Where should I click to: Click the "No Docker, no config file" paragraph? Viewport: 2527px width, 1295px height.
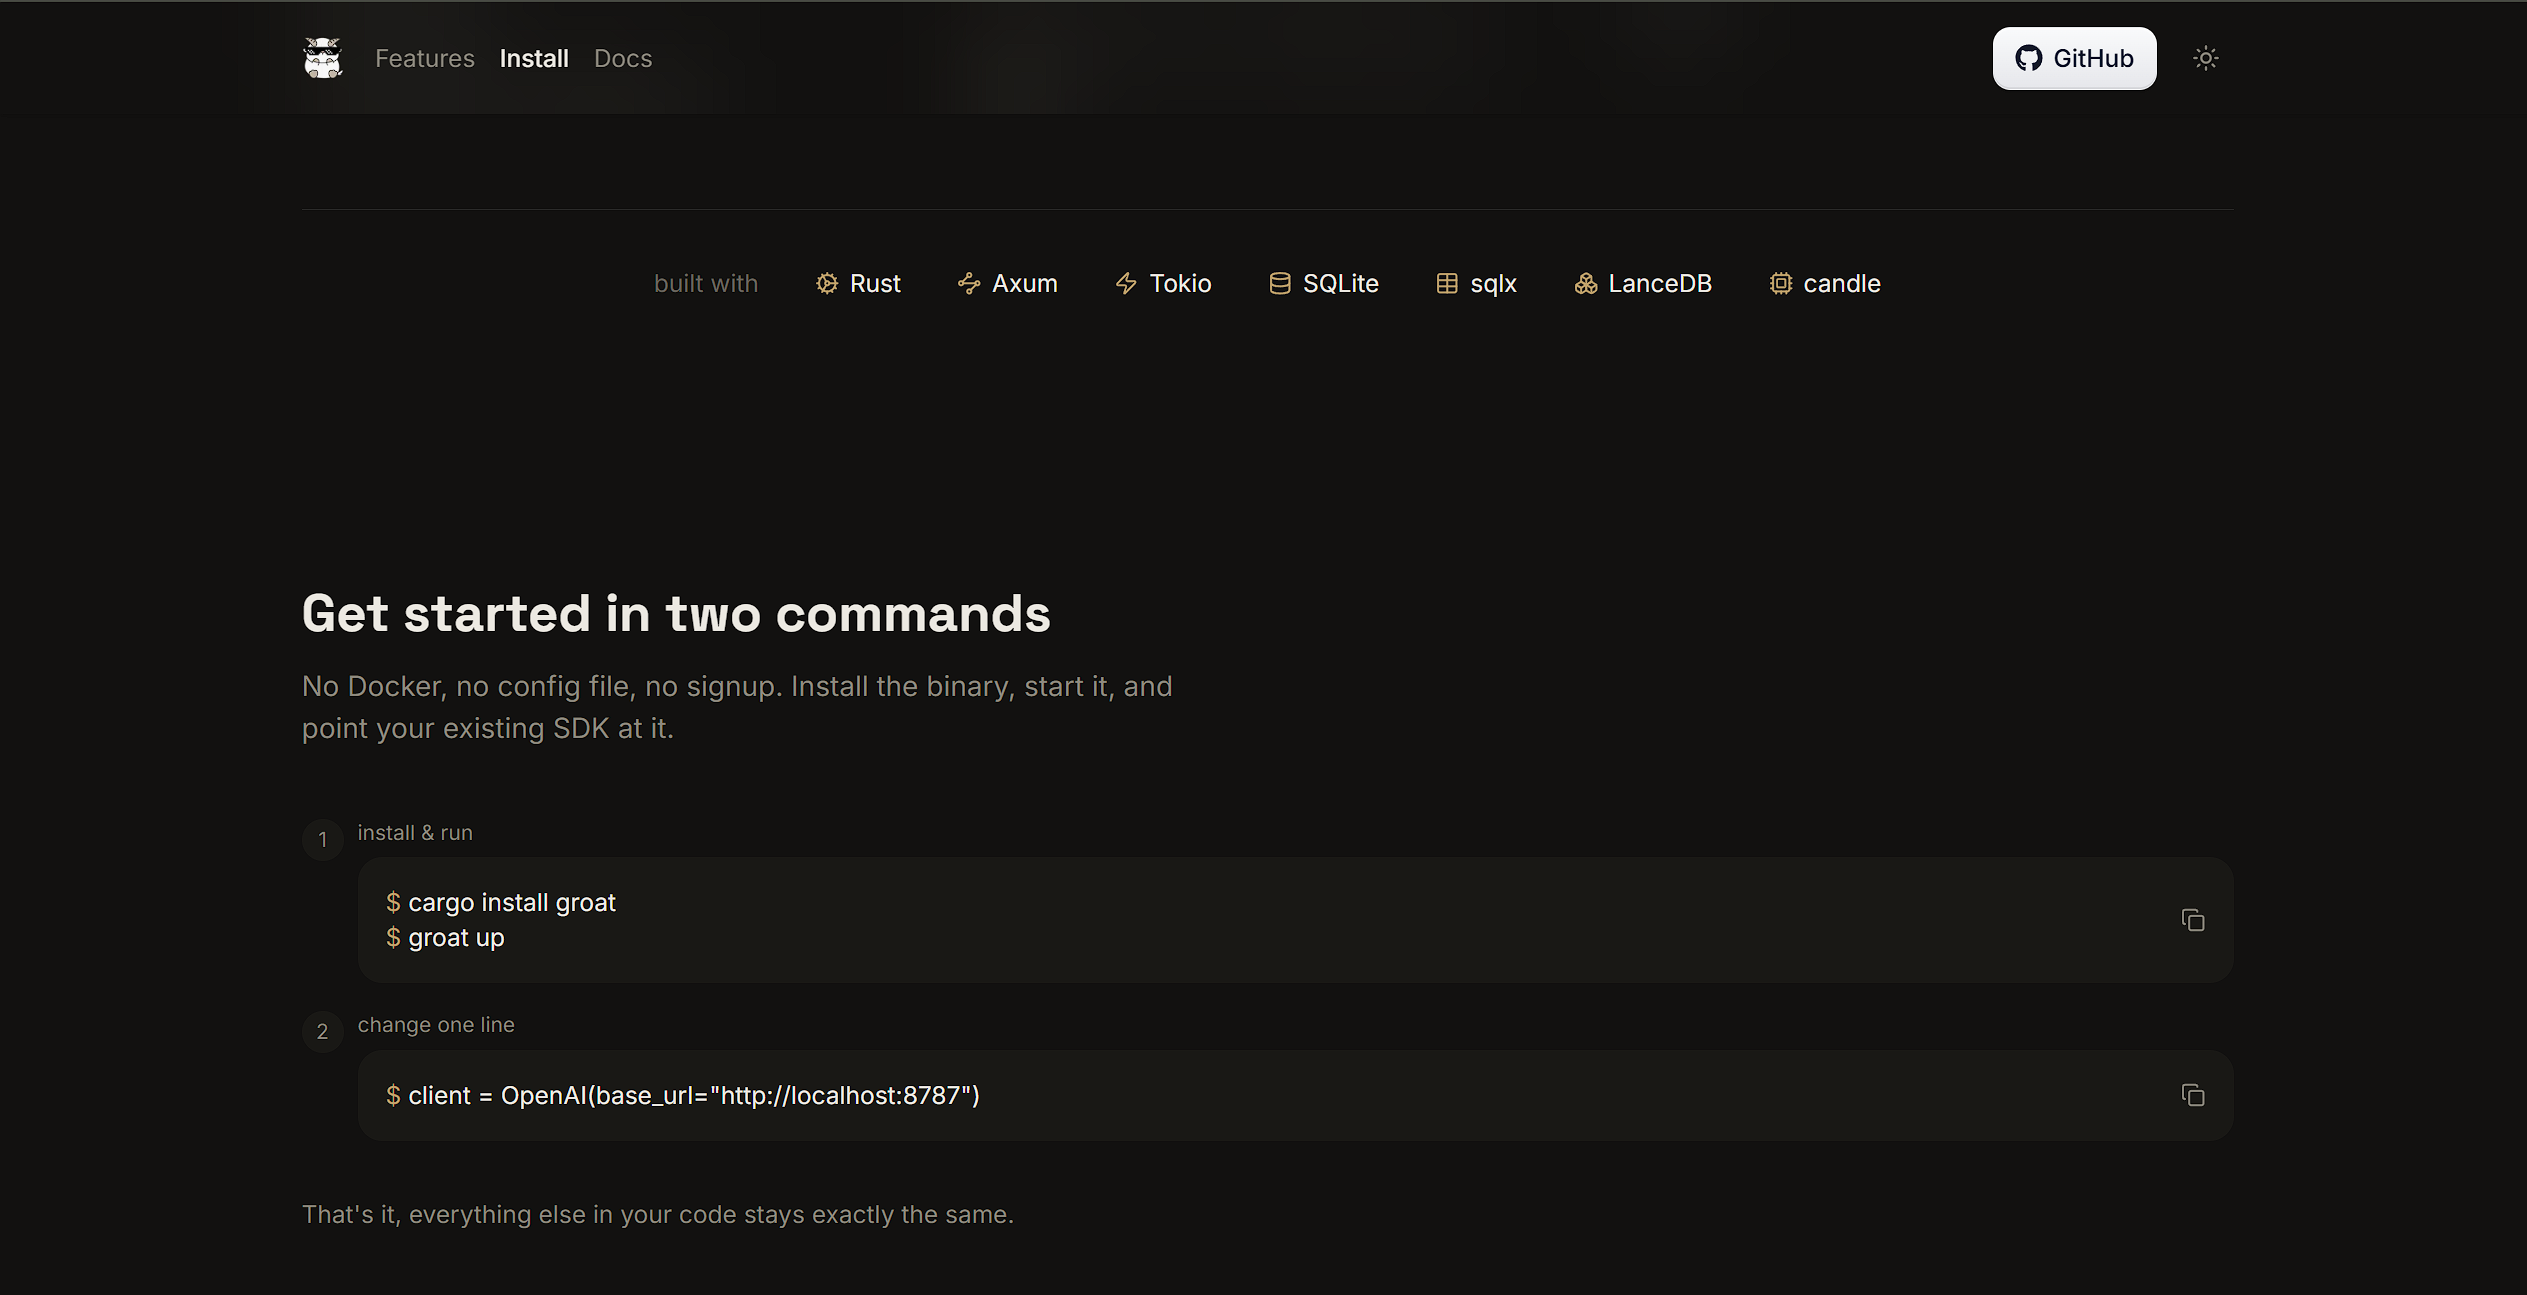click(x=737, y=707)
